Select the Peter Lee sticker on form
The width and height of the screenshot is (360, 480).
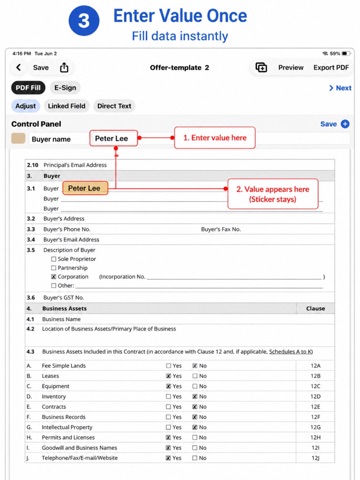pyautogui.click(x=85, y=188)
